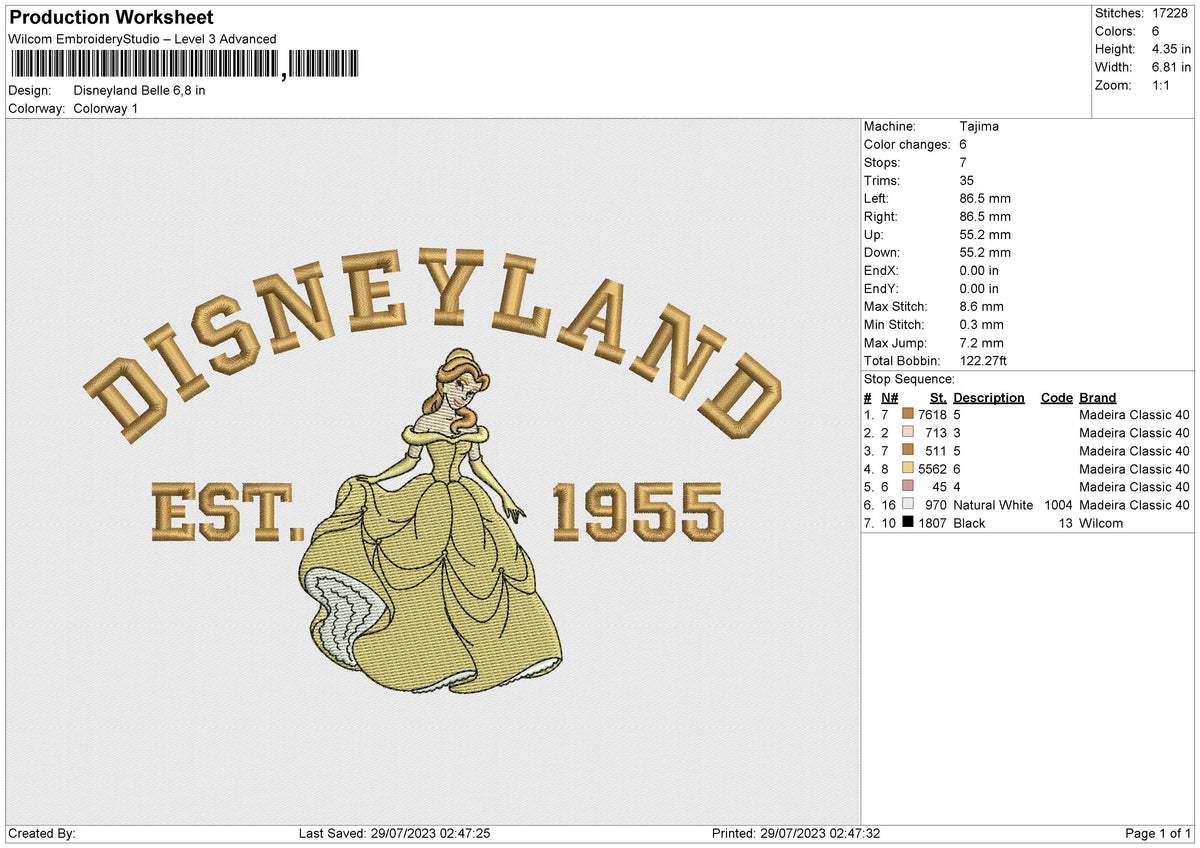Image resolution: width=1200 pixels, height=848 pixels.
Task: Click the 'Code' column header
Action: [1056, 397]
